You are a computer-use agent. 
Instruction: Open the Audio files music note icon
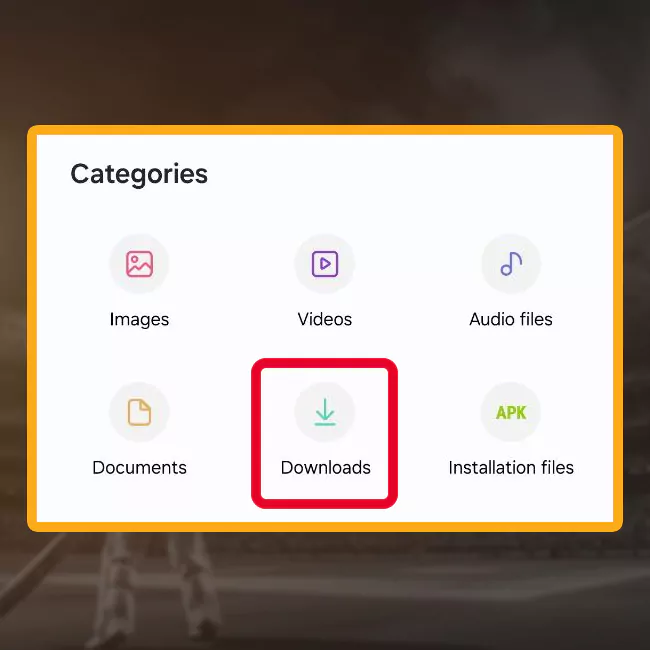tap(511, 264)
